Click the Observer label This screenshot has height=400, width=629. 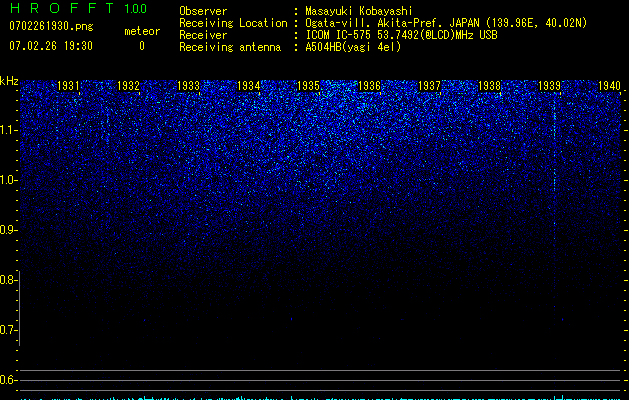(x=203, y=11)
